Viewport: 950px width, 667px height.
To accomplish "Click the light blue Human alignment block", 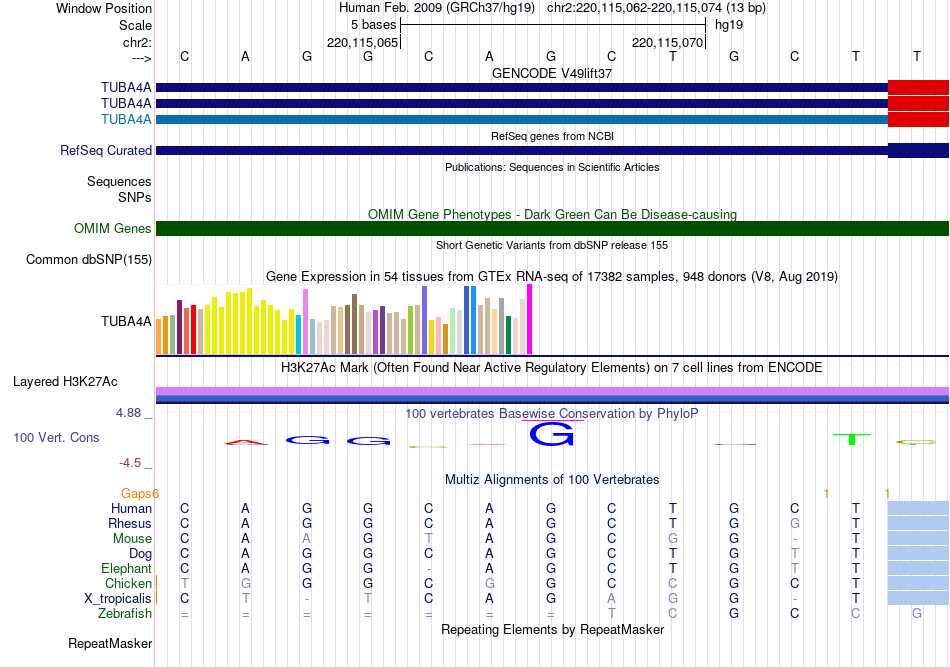I will tap(918, 508).
